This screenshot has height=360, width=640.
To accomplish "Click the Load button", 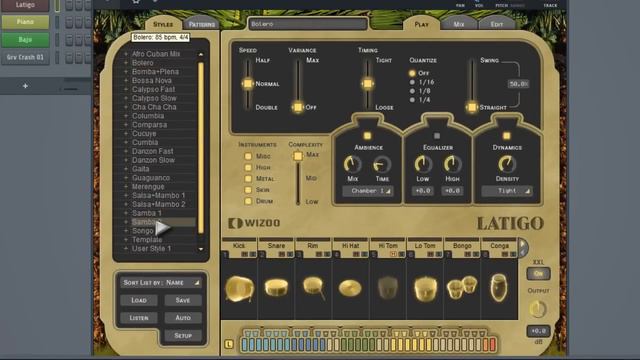I will tap(139, 300).
